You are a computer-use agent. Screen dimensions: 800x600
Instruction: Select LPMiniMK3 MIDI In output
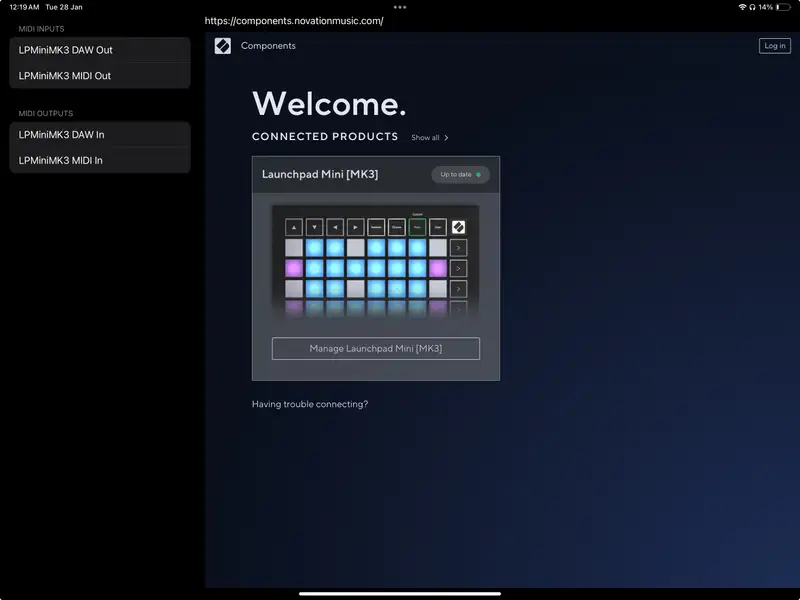pyautogui.click(x=100, y=160)
